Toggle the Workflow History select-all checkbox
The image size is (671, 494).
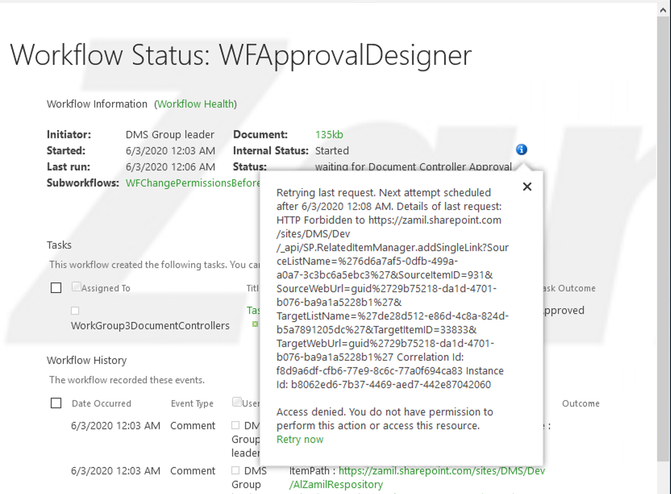tap(56, 403)
